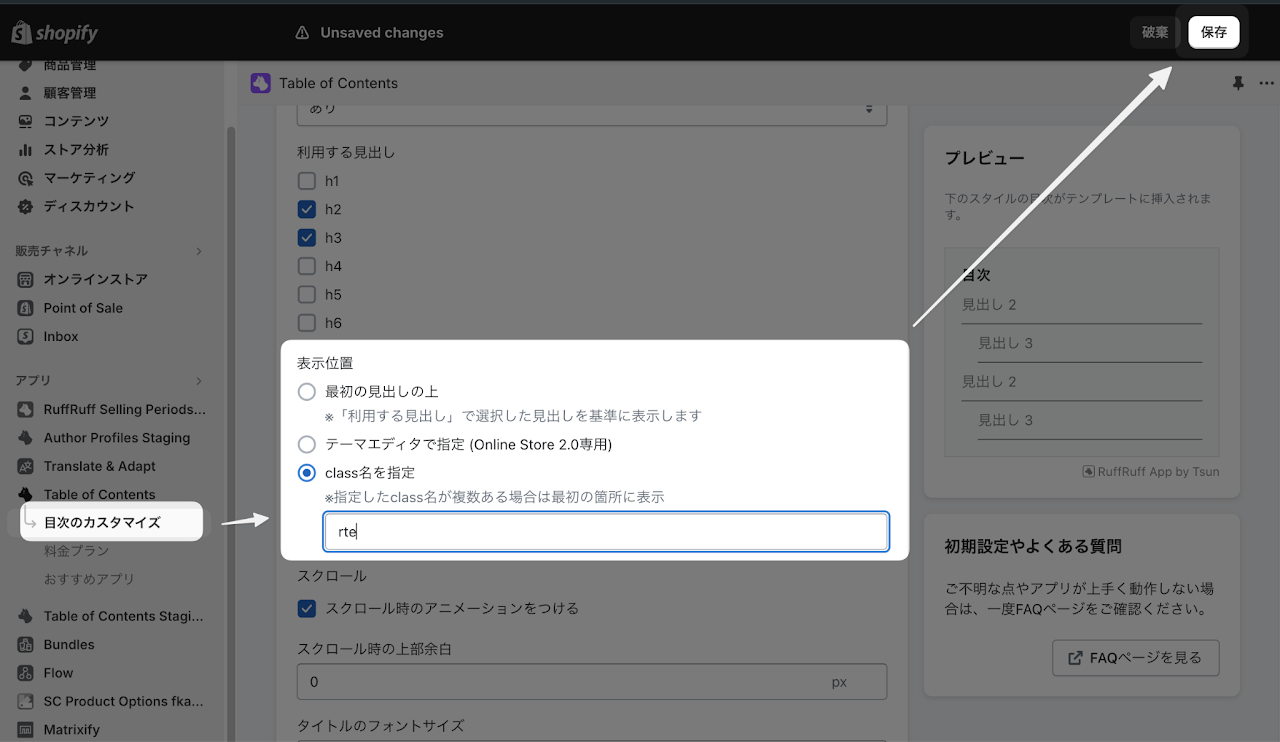1280x742 pixels.
Task: Open the Point of Sale sidebar link
Action: (83, 308)
